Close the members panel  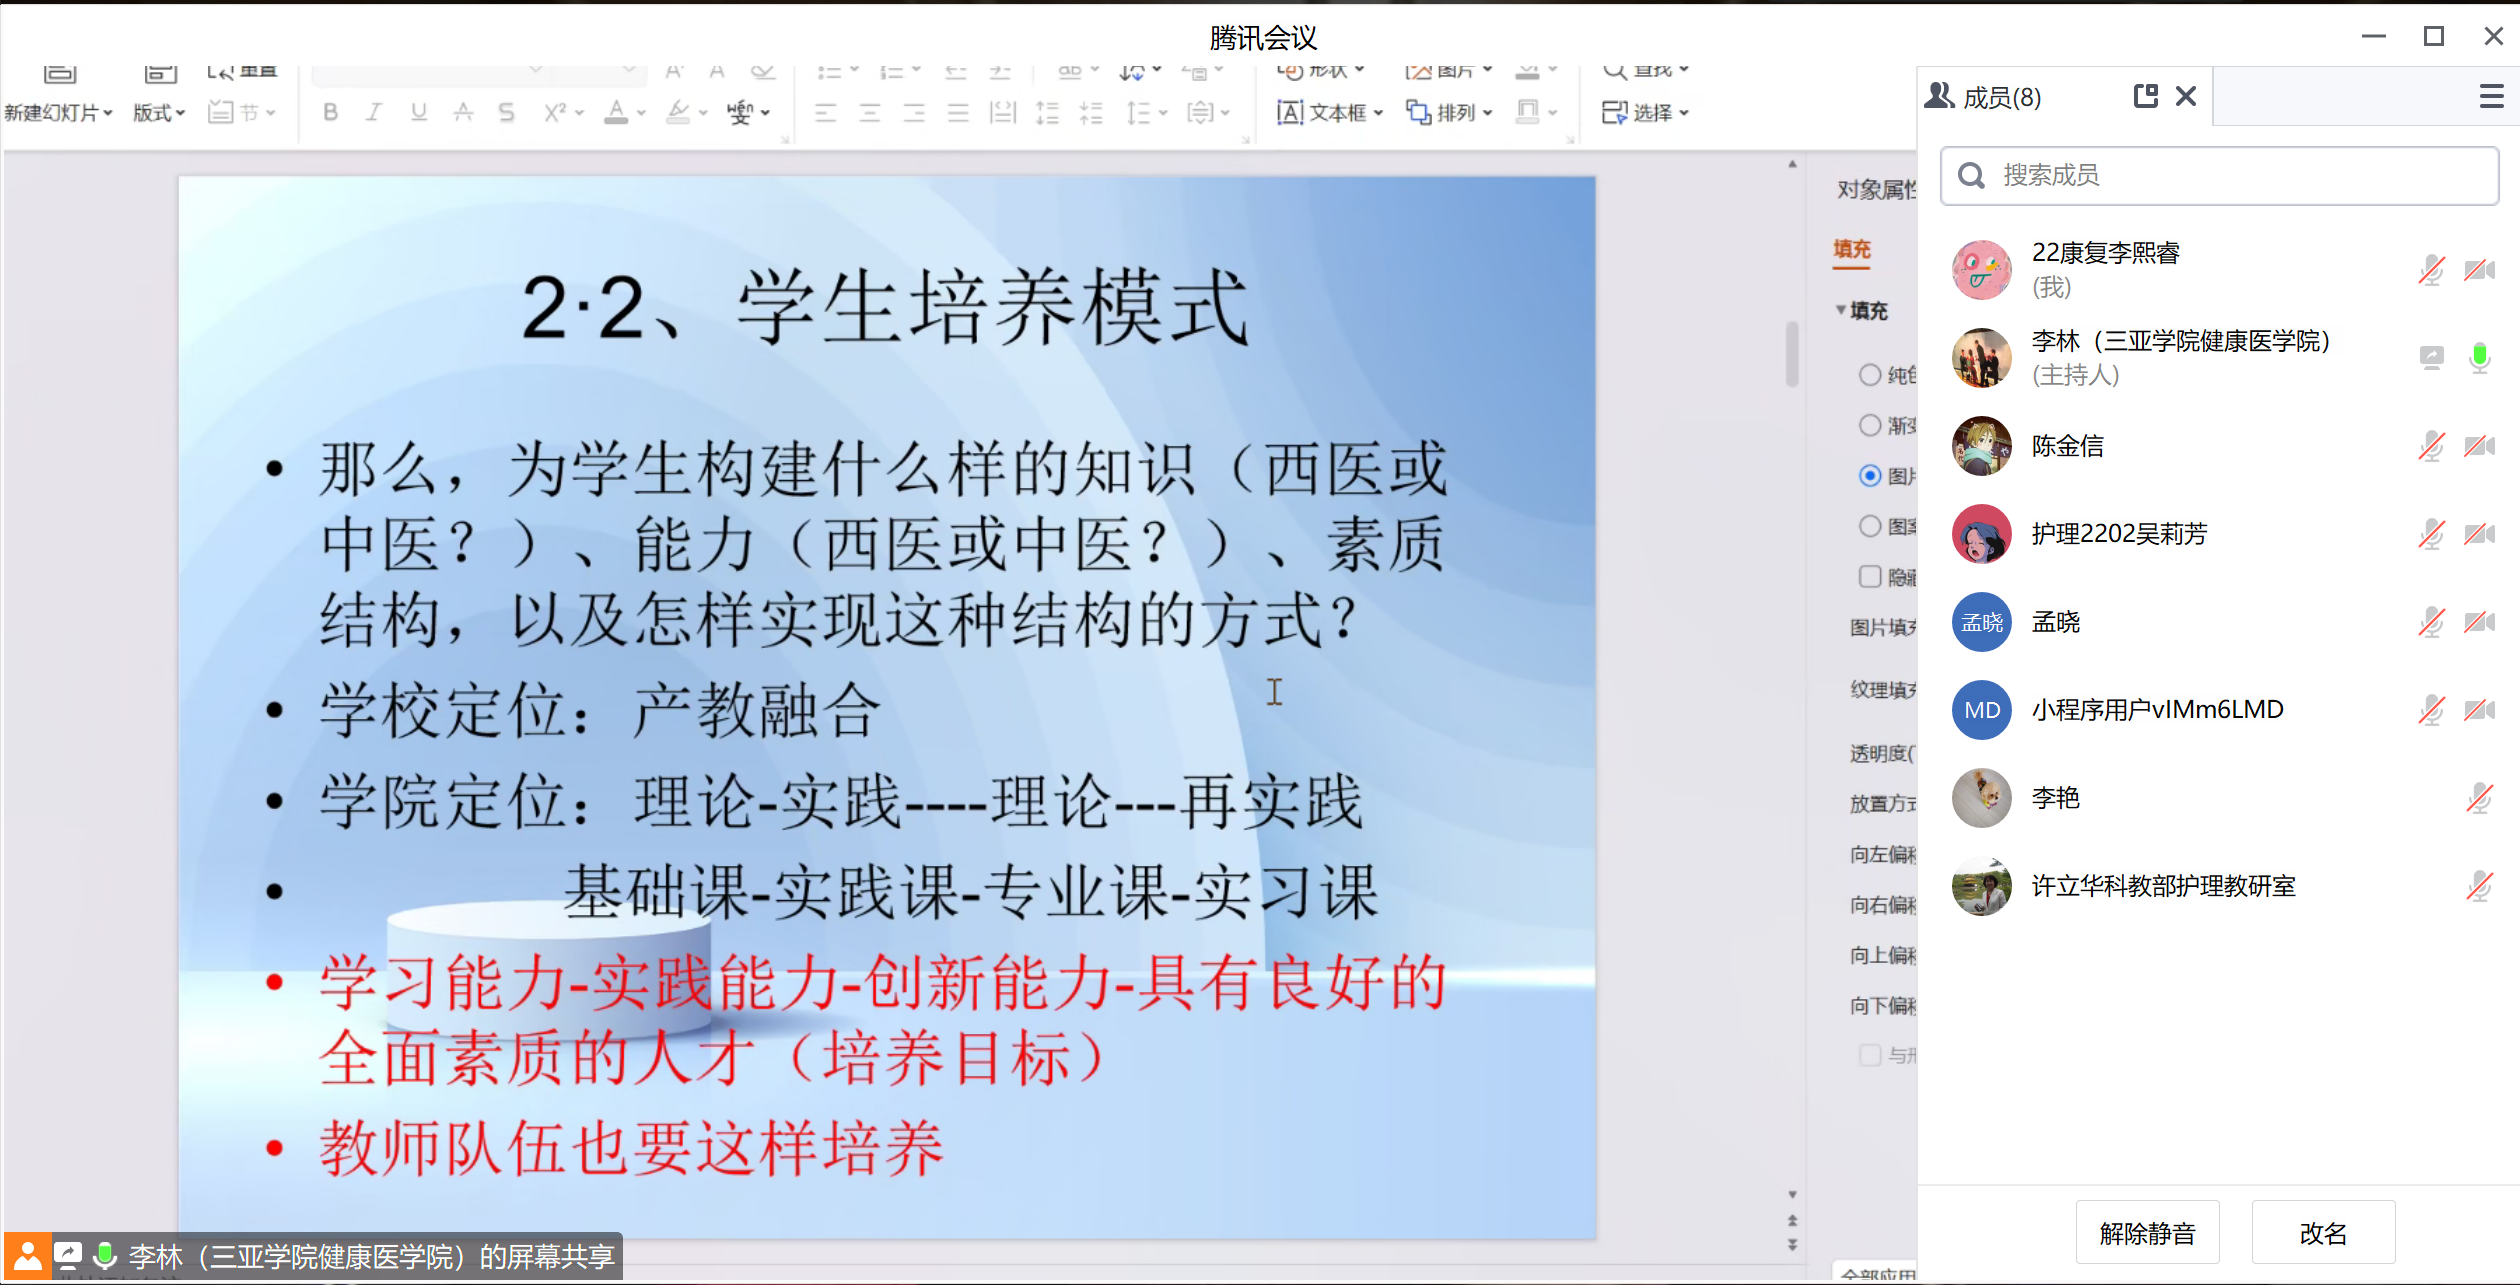click(x=2186, y=96)
